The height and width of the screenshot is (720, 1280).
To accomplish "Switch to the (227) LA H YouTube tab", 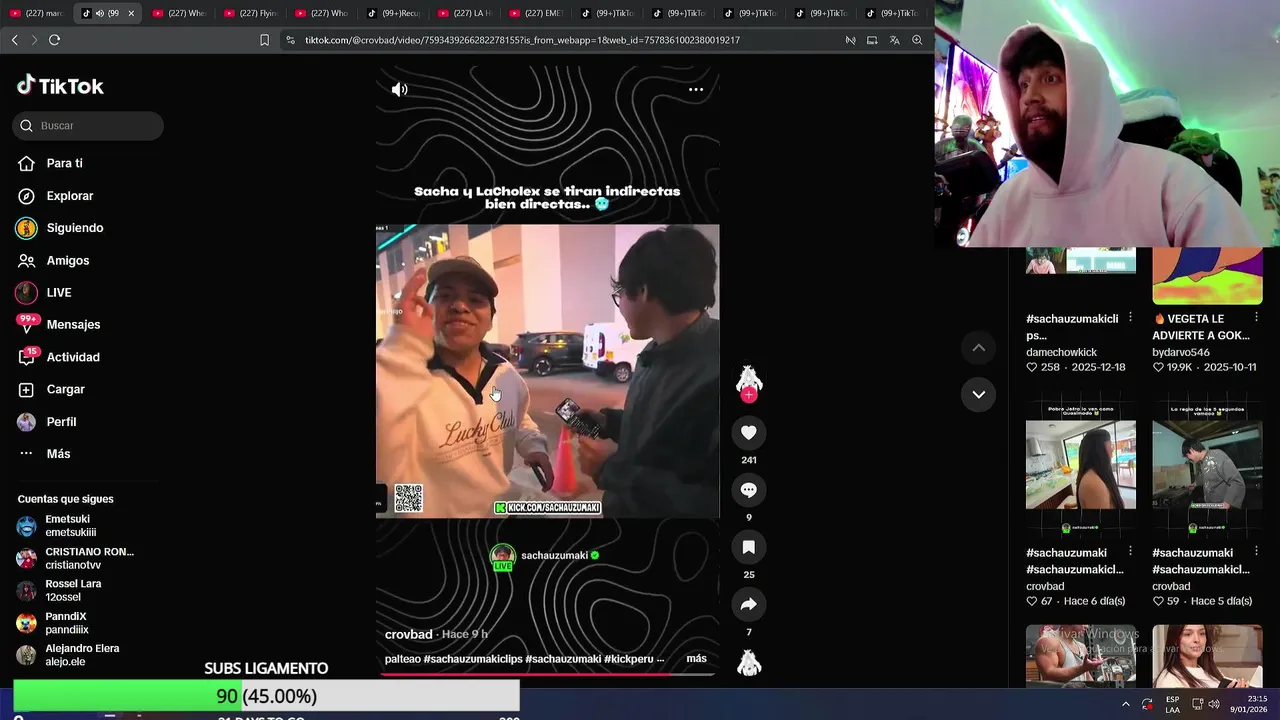I will (x=465, y=13).
